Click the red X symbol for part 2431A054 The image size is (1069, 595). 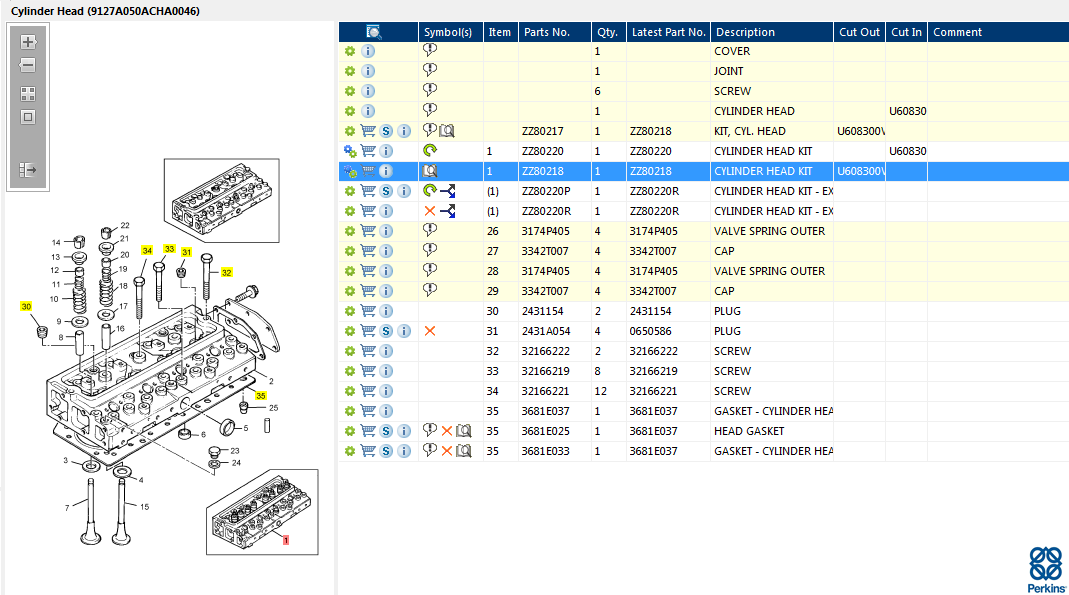click(x=430, y=331)
